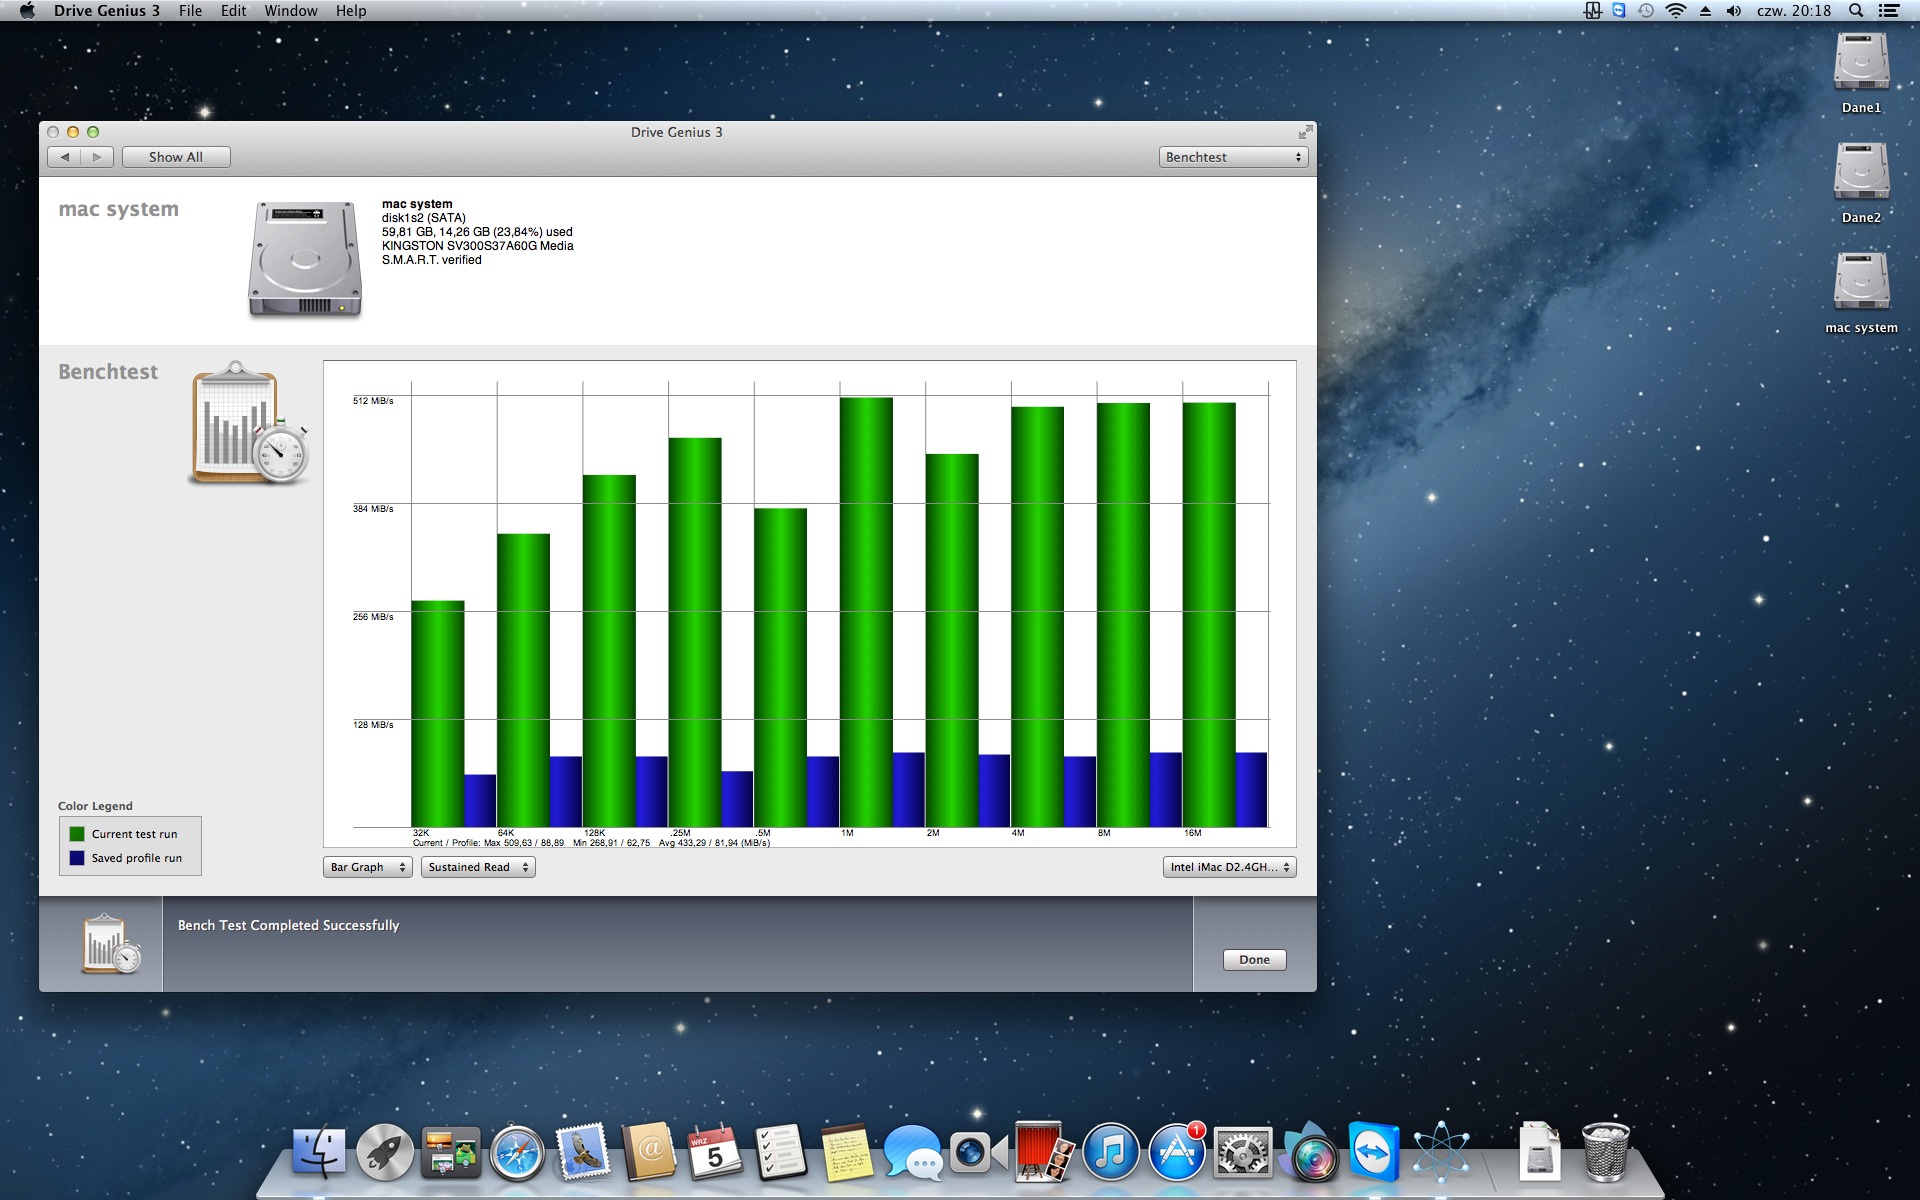
Task: Click the "Current test run" legend label
Action: (x=134, y=834)
